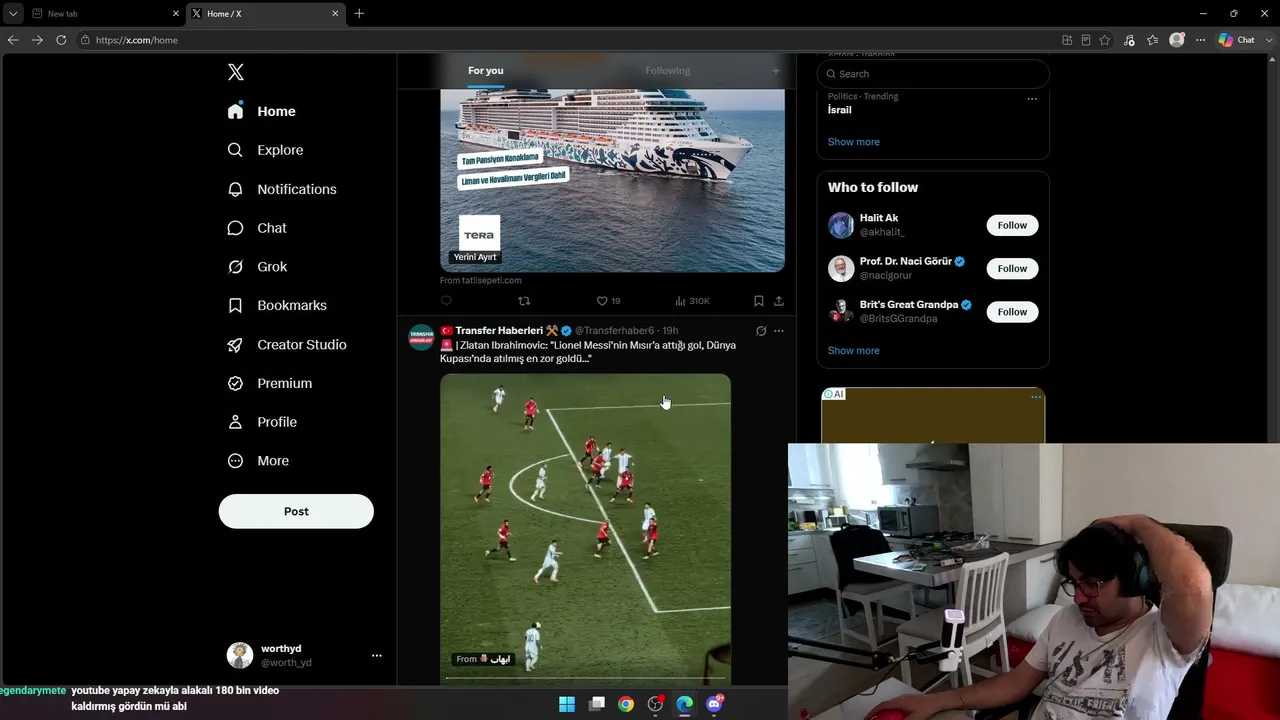Open your Profile page

(x=262, y=422)
